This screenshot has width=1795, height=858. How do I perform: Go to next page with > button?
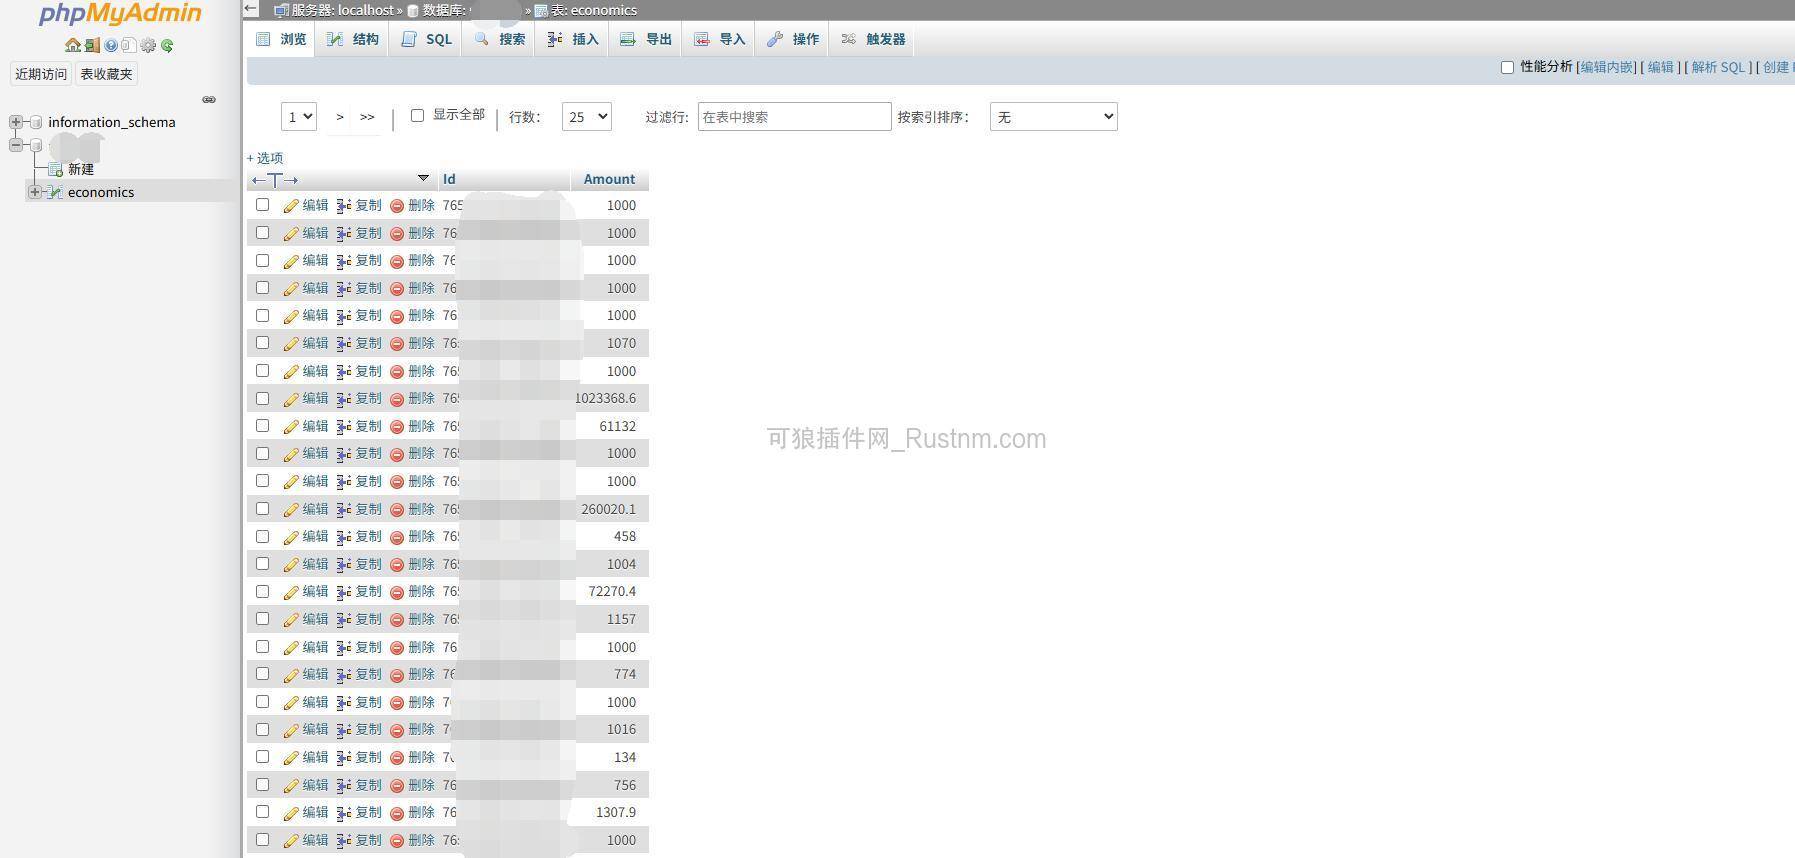(340, 117)
